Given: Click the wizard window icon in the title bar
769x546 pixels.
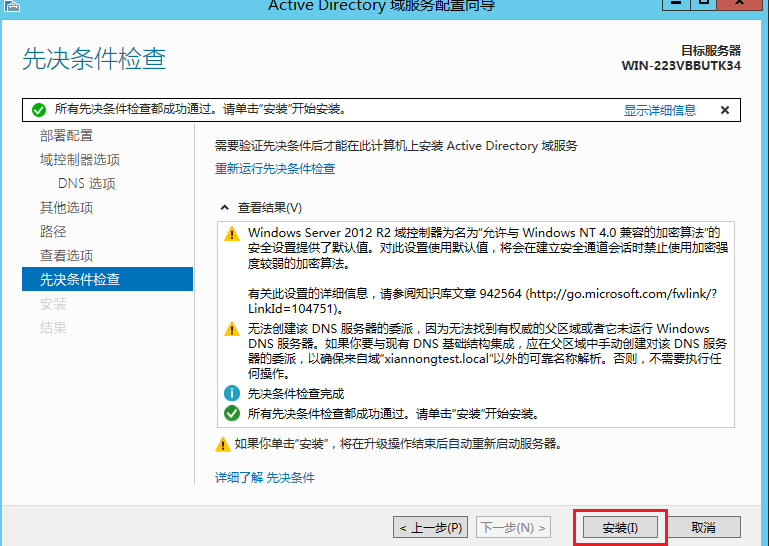Looking at the screenshot, I should point(10,6).
